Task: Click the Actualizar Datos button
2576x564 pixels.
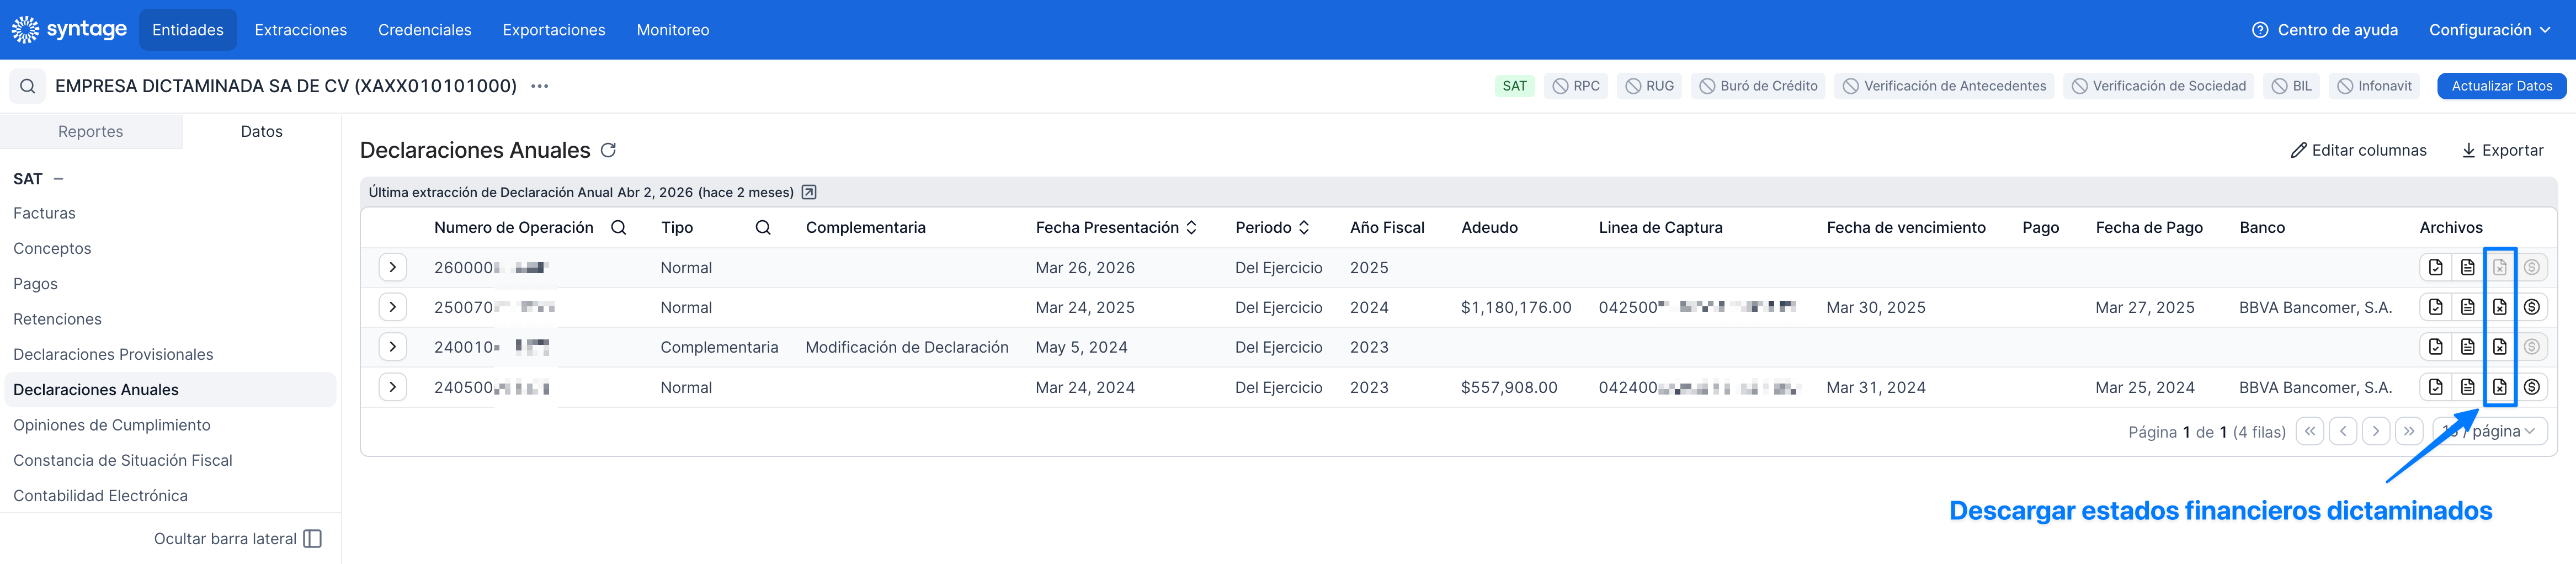Action: click(x=2501, y=86)
